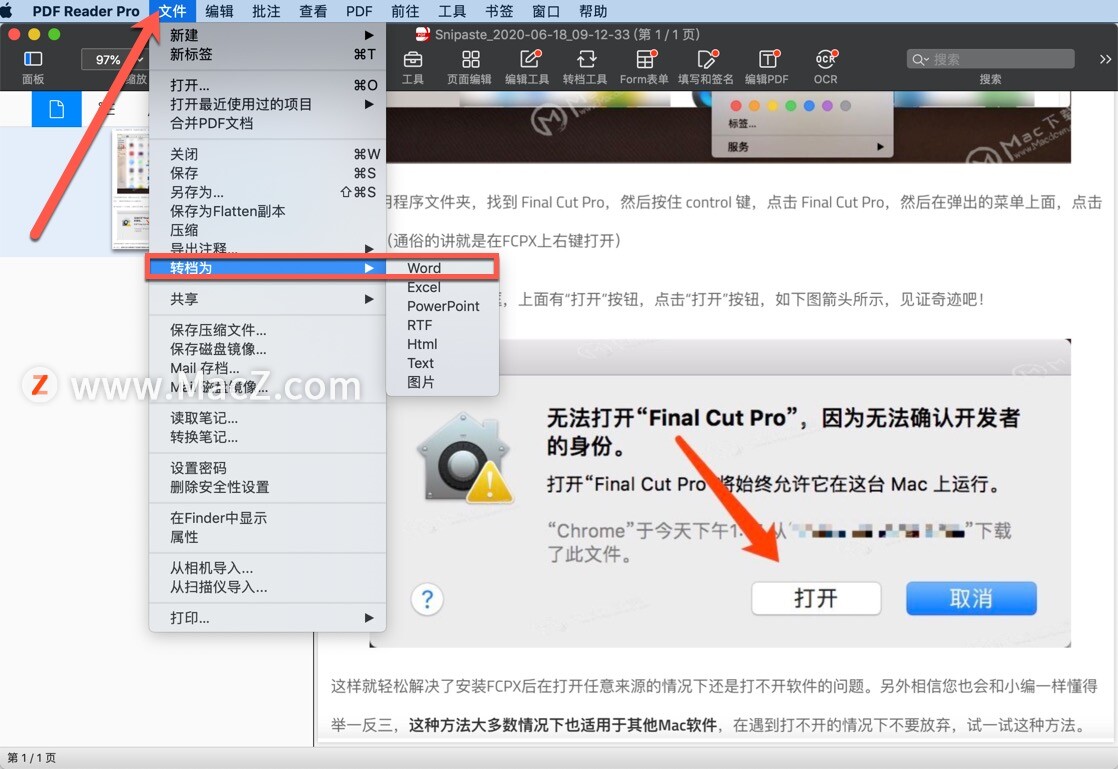Image resolution: width=1118 pixels, height=769 pixels.
Task: Open the 转档工具 converter icon
Action: pyautogui.click(x=586, y=59)
